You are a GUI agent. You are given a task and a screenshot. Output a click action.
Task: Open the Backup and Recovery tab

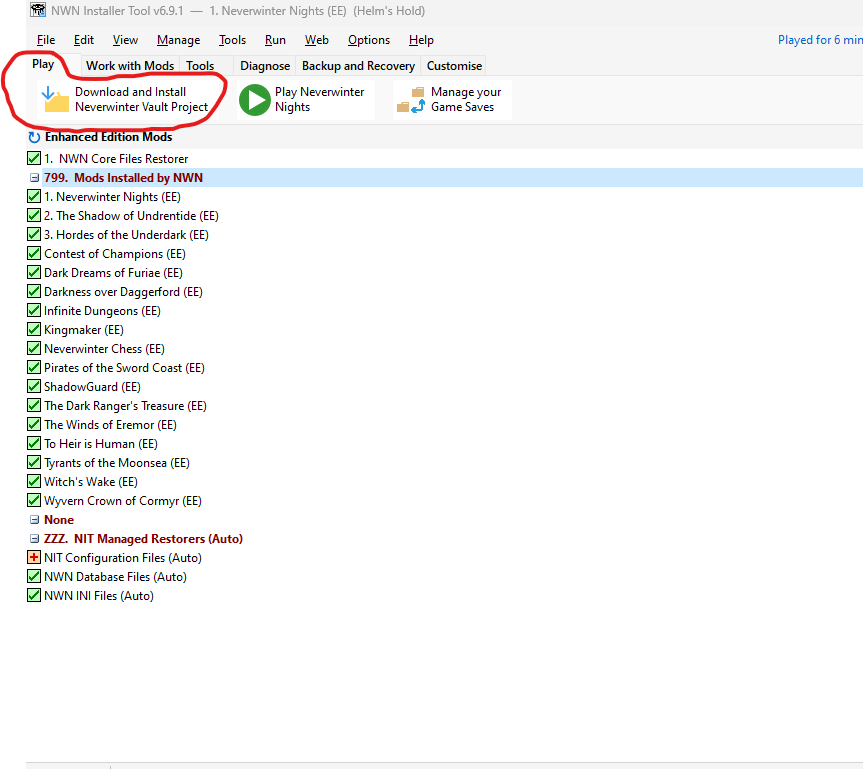click(358, 66)
